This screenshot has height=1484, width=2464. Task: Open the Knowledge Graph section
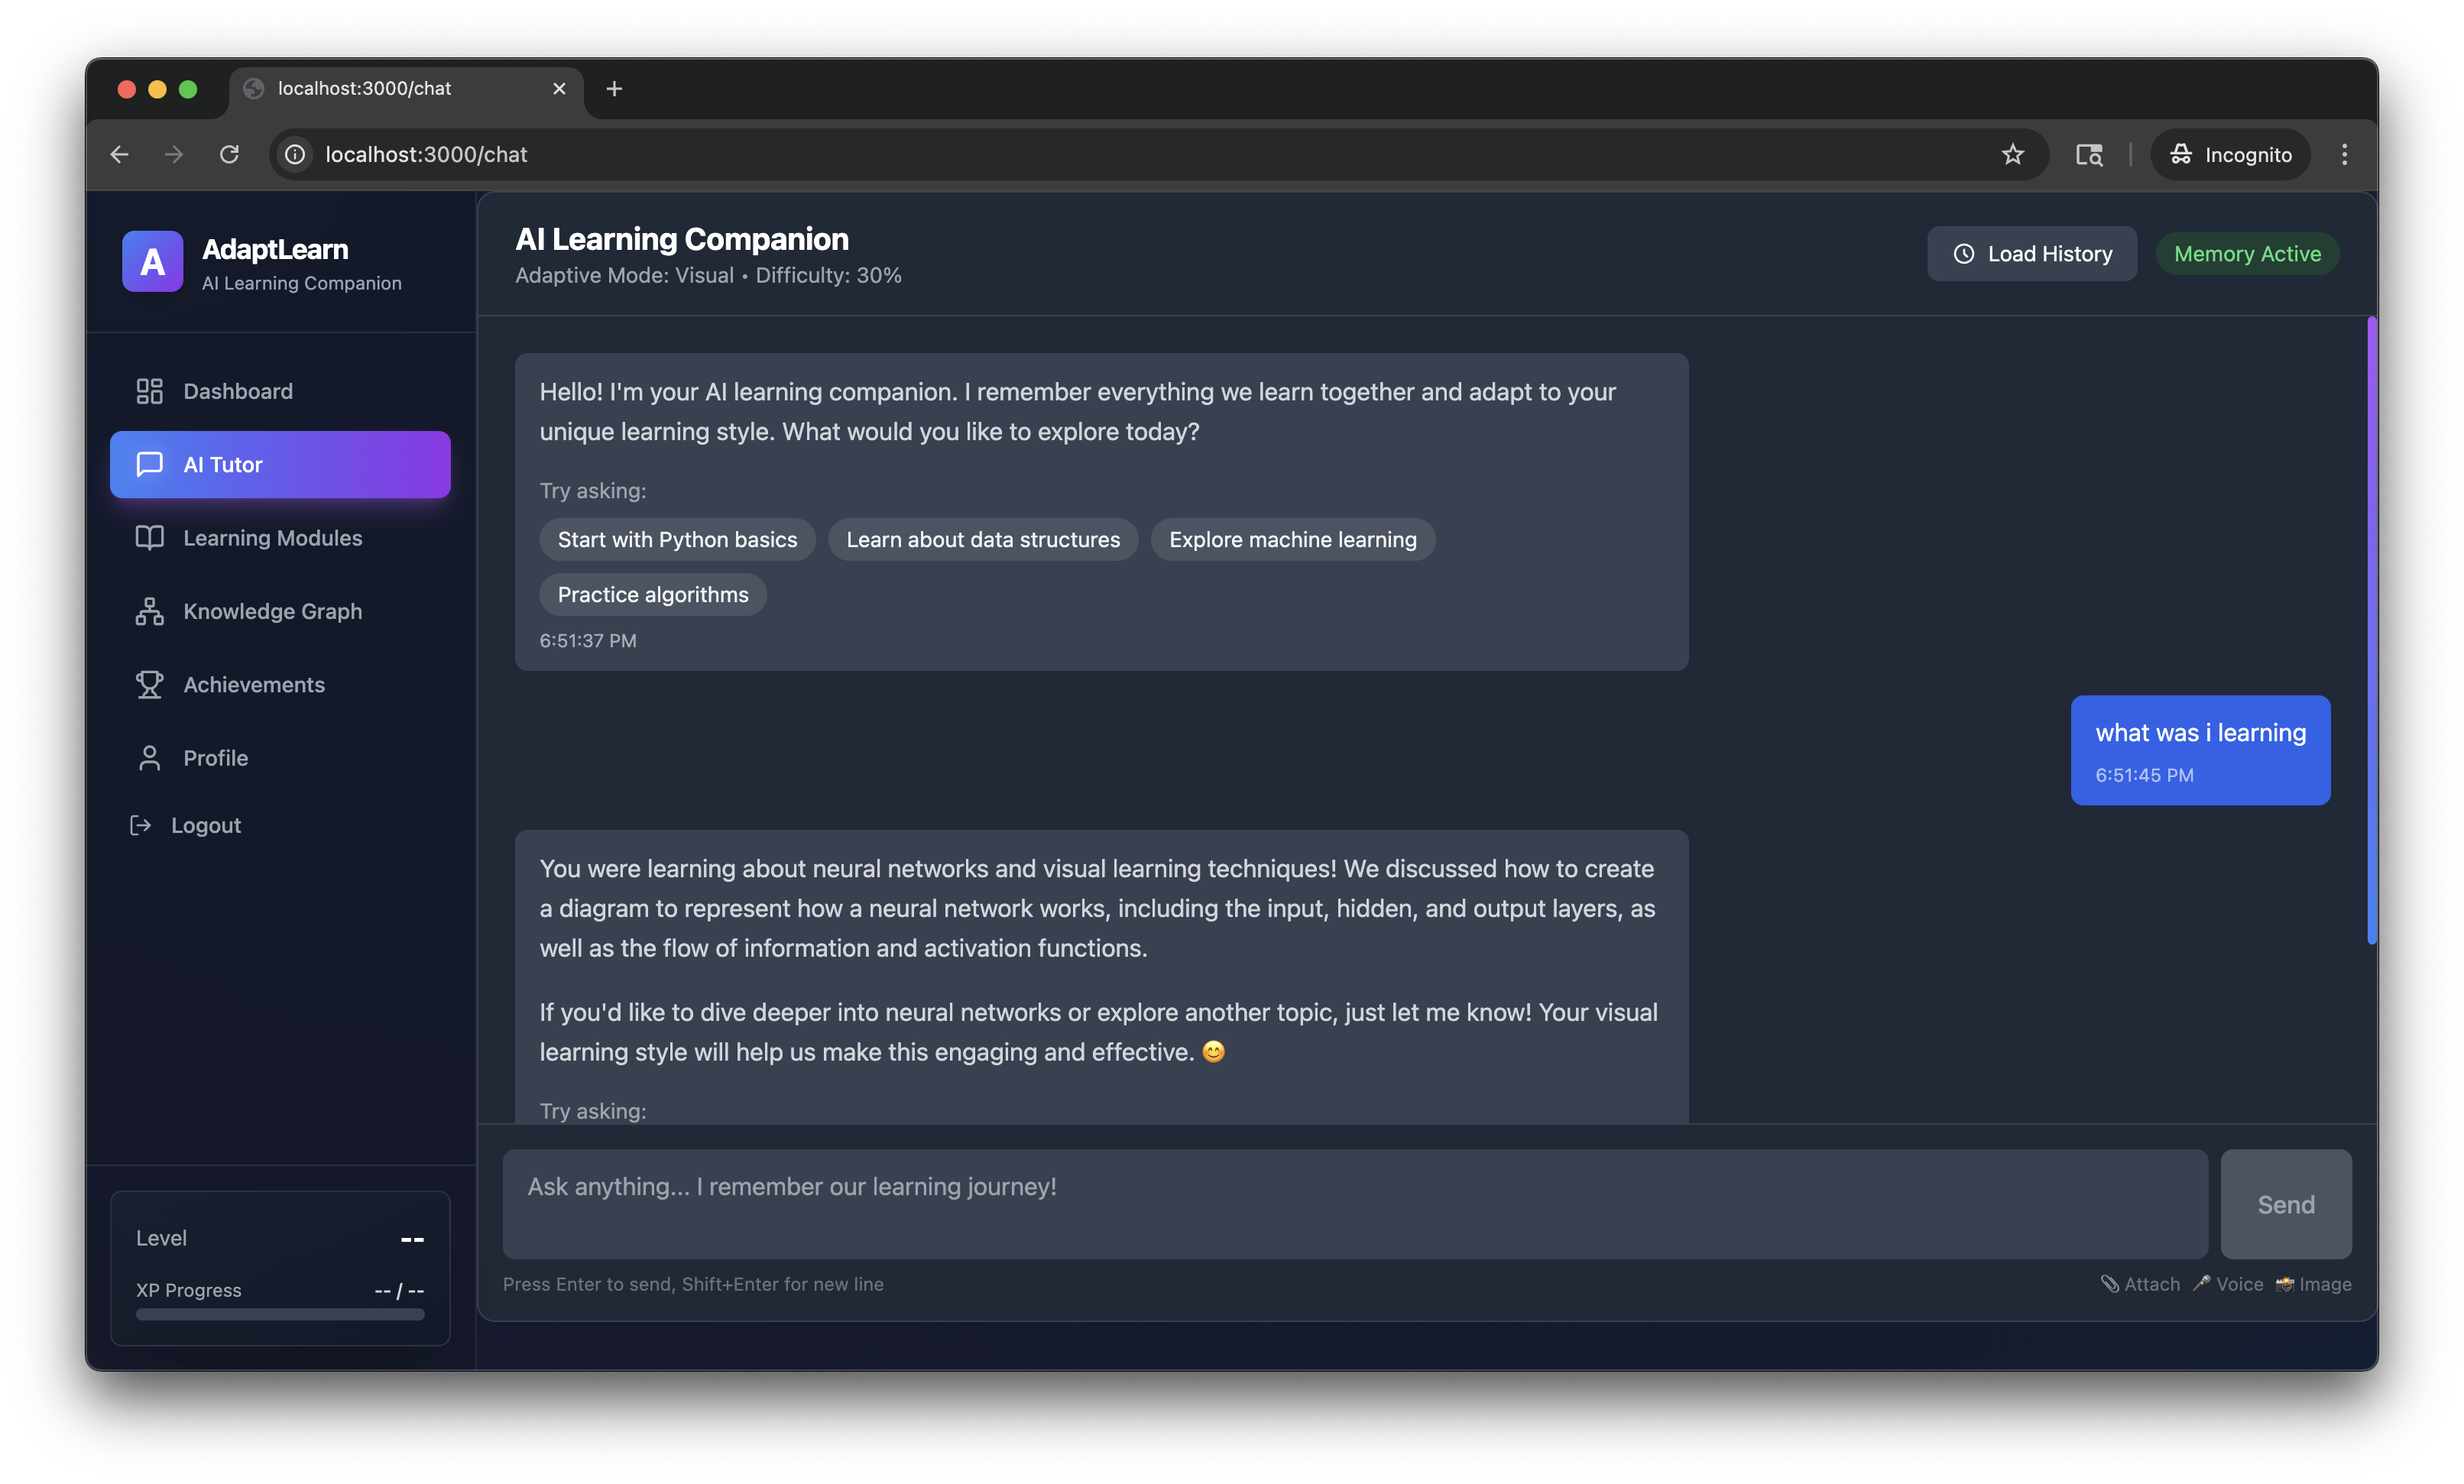[272, 611]
